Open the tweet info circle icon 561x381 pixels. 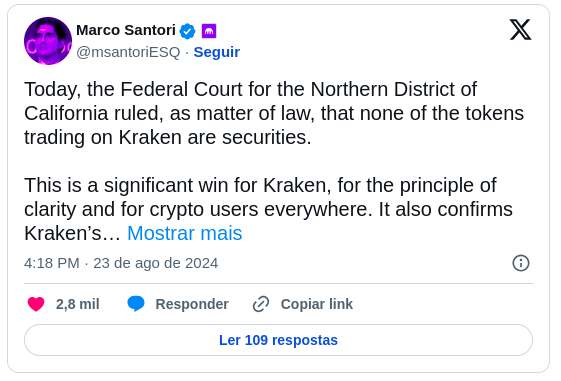[521, 263]
